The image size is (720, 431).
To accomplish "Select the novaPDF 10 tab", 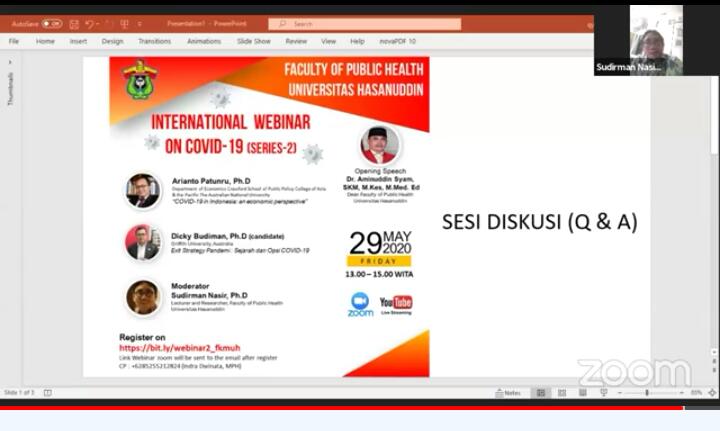I will click(397, 41).
